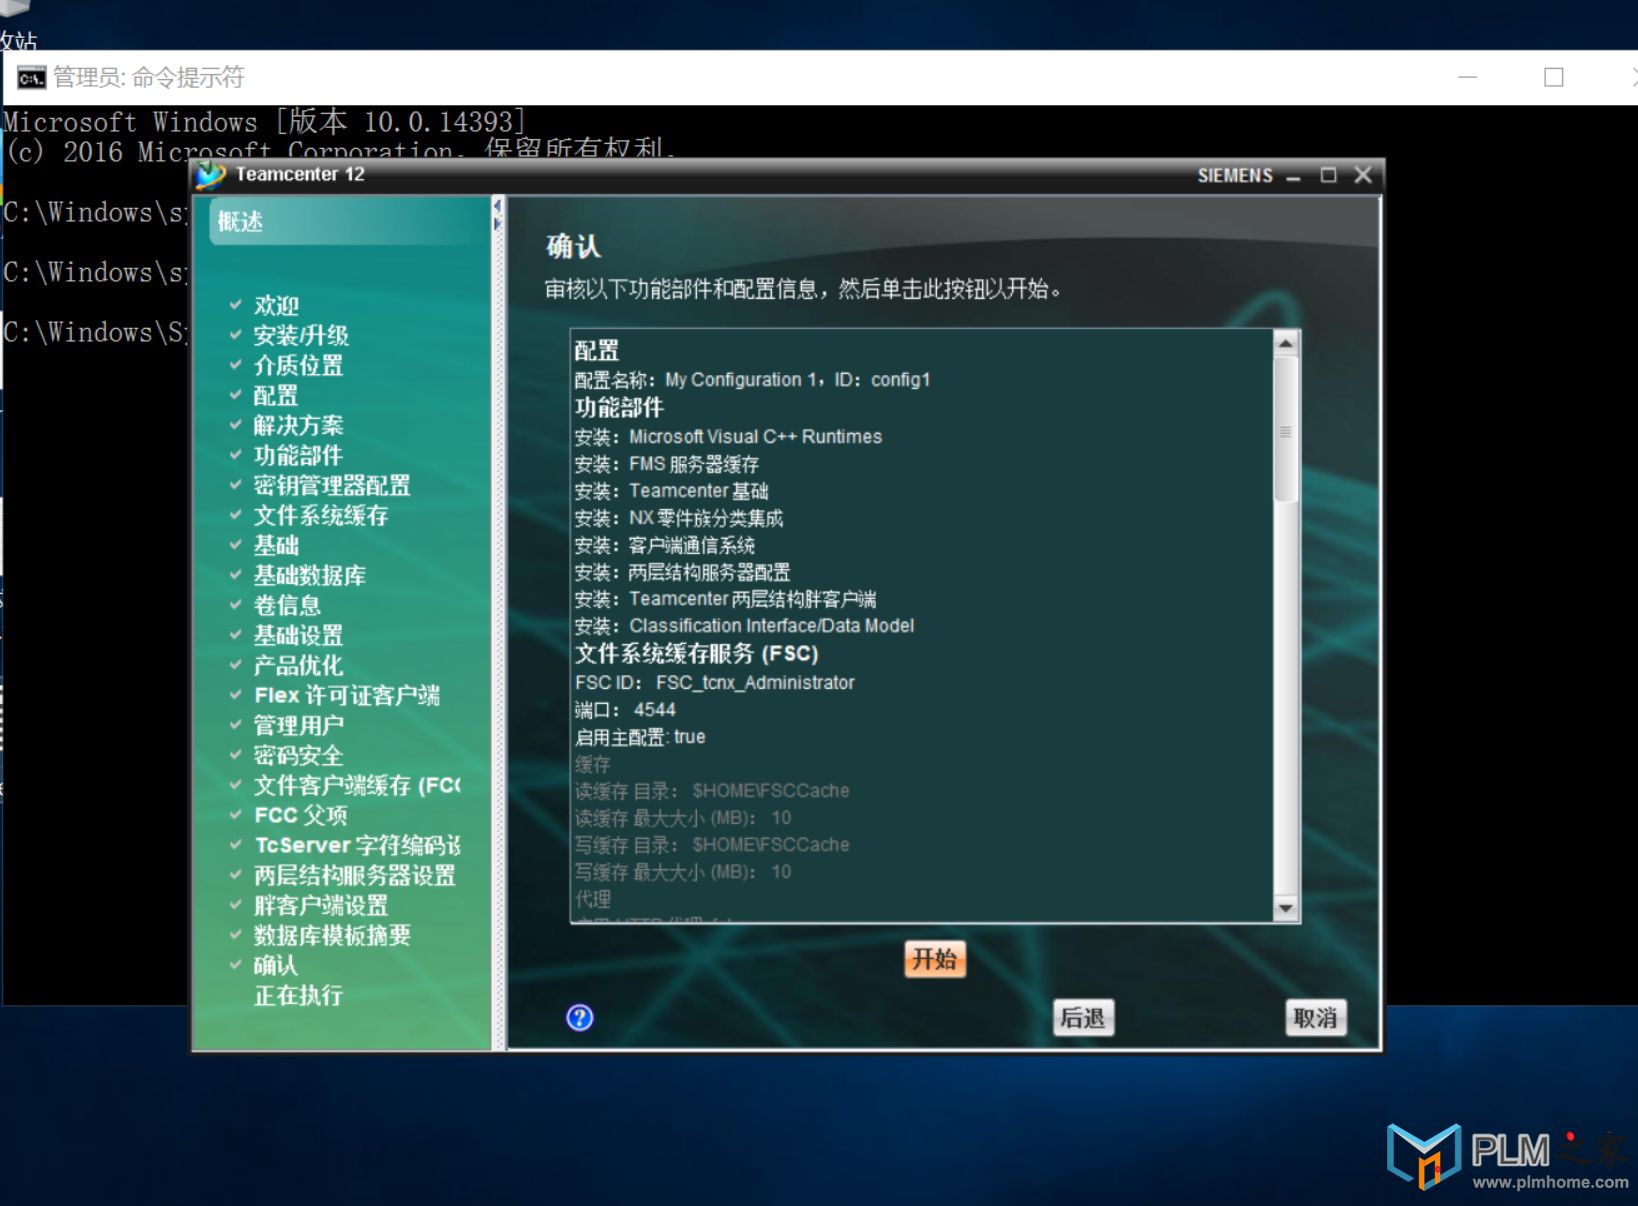The width and height of the screenshot is (1638, 1206).
Task: Click the 后退 (Back) button
Action: 1083,1018
